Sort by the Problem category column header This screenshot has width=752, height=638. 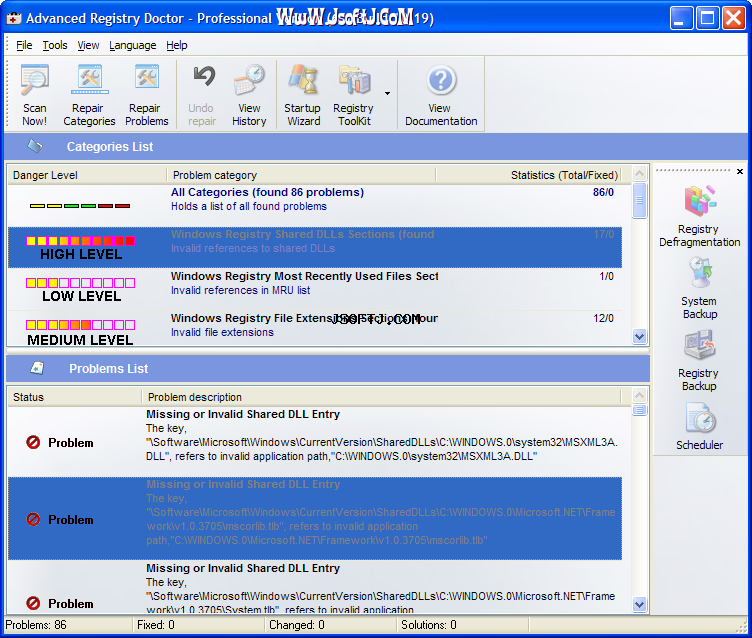pyautogui.click(x=301, y=175)
